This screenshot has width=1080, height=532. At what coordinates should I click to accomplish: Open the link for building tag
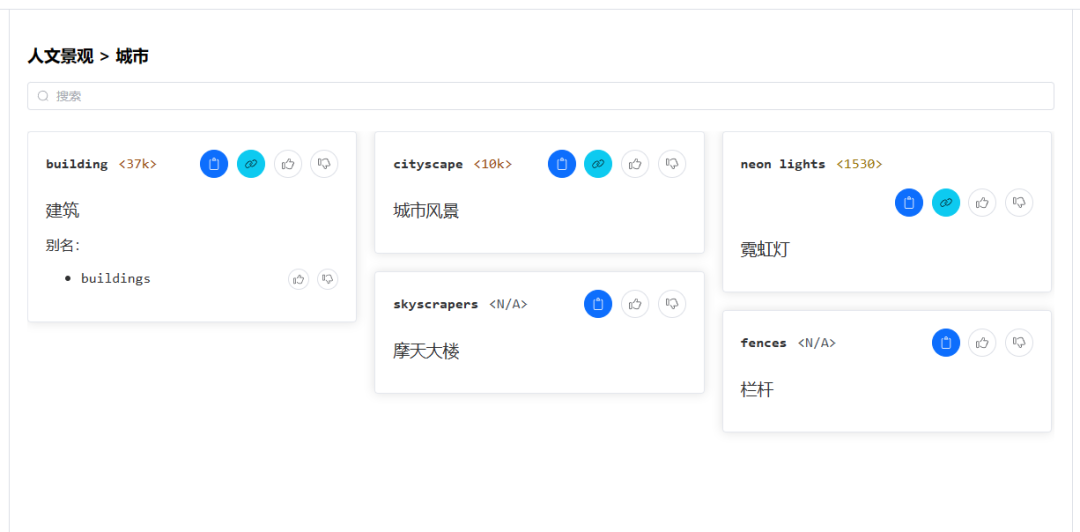(x=251, y=164)
